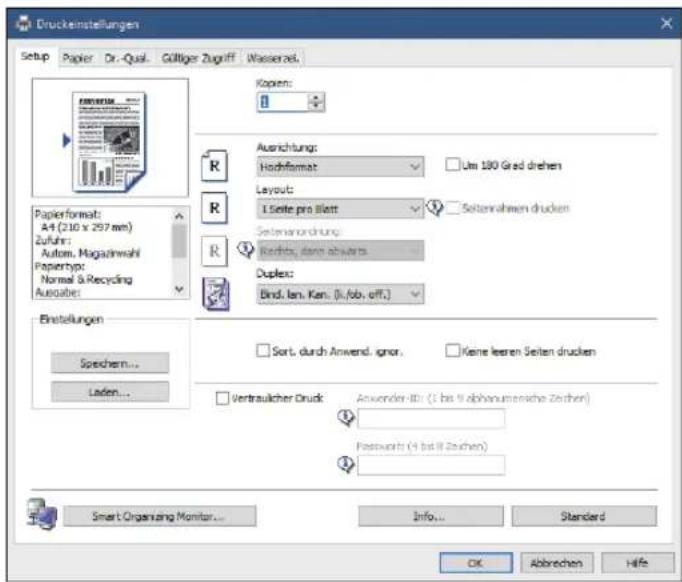Viewport: 682px width, 582px height.
Task: Increase Kopien using the up spinner arrow
Action: (317, 98)
